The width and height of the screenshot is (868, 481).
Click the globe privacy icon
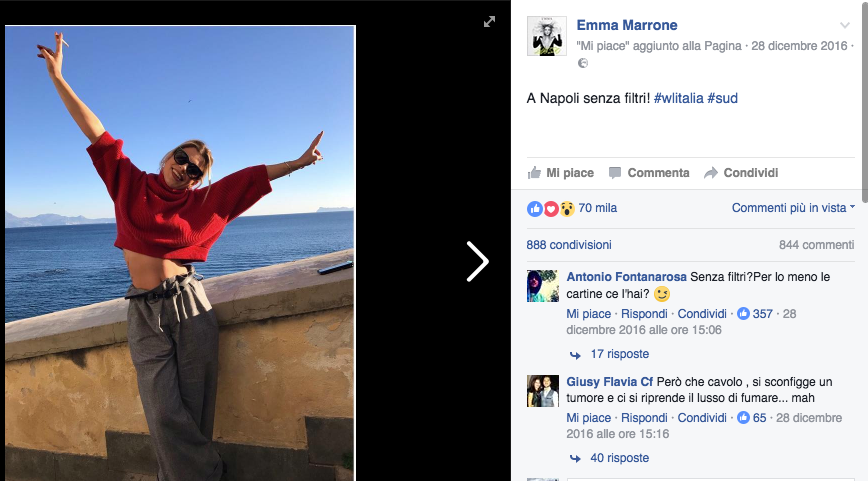583,63
